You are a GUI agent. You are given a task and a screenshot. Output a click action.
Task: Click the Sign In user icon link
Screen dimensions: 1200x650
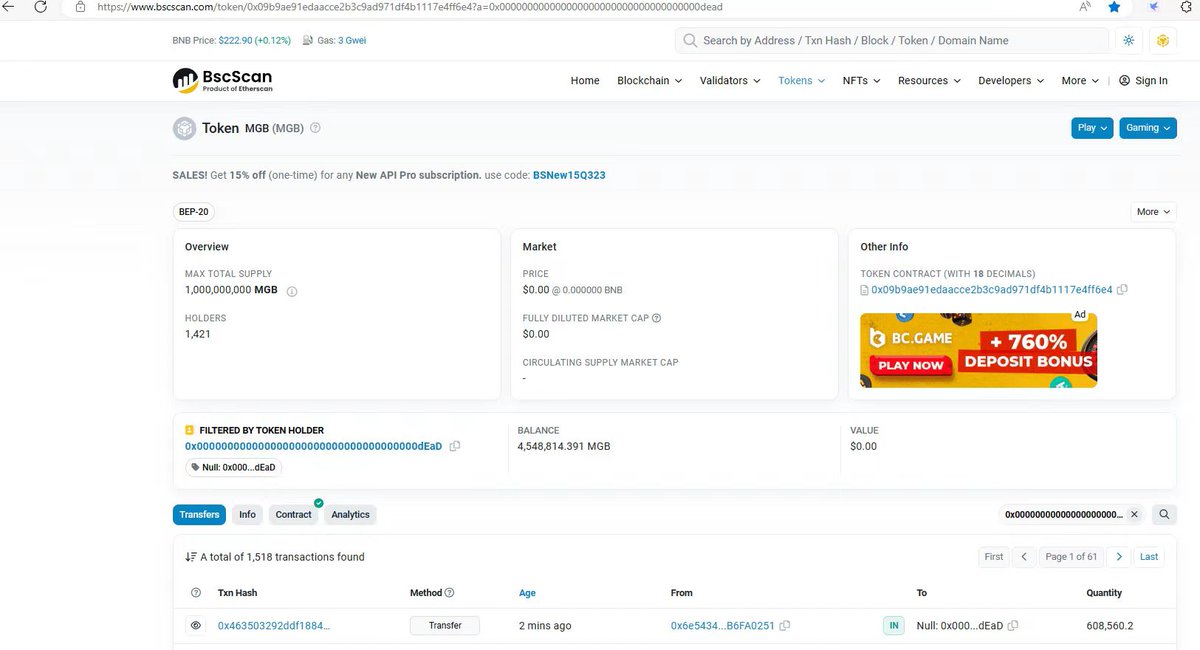tap(1143, 81)
